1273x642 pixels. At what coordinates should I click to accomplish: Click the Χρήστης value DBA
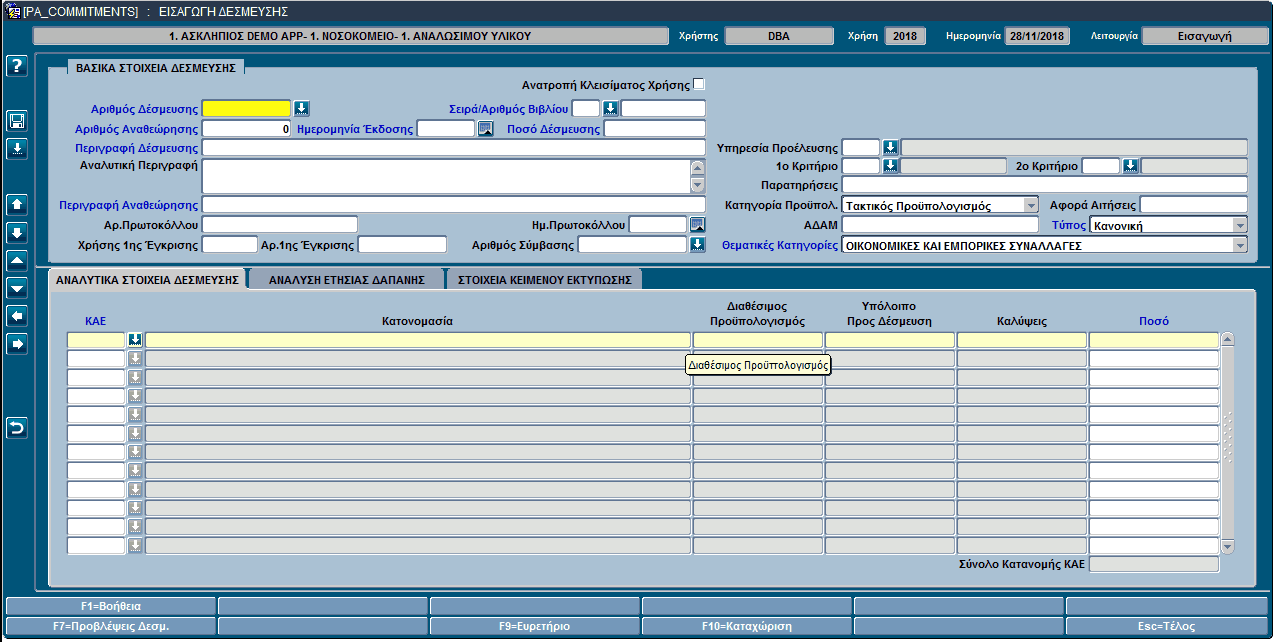(778, 36)
